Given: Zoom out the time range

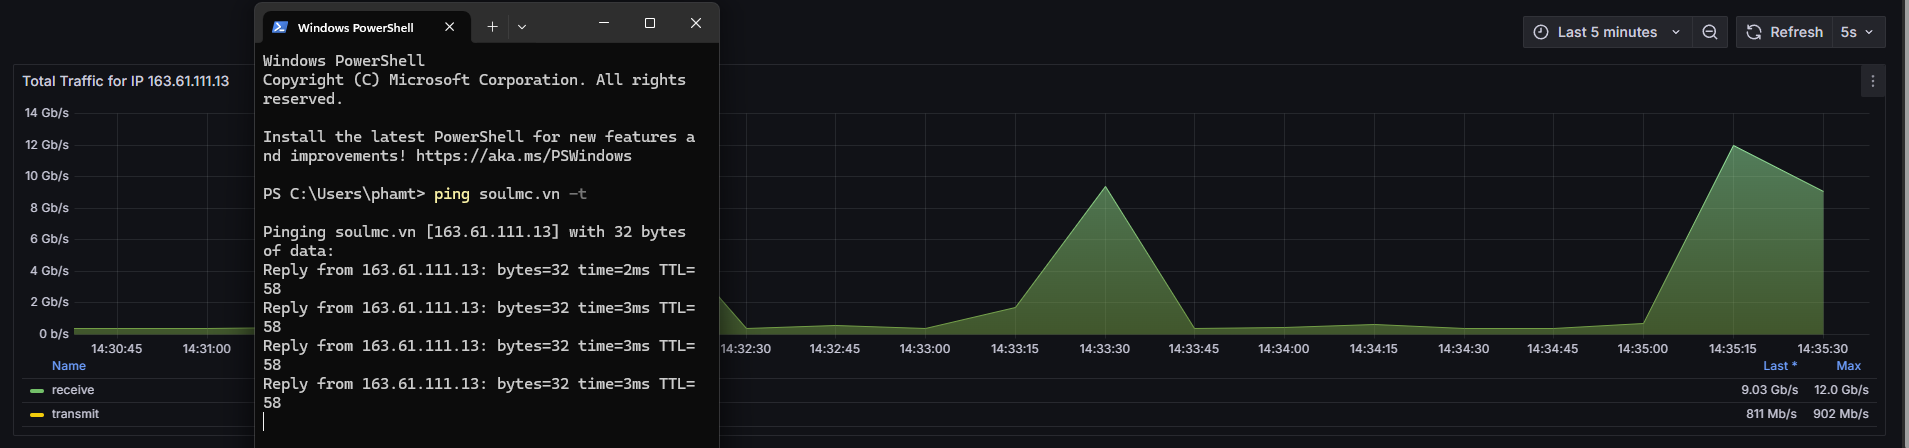Looking at the screenshot, I should pyautogui.click(x=1710, y=32).
